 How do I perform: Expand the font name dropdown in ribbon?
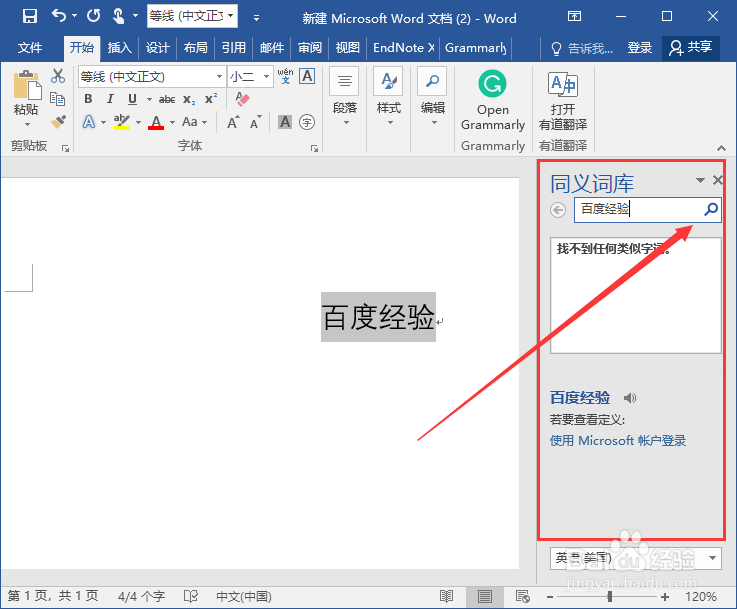pyautogui.click(x=219, y=76)
